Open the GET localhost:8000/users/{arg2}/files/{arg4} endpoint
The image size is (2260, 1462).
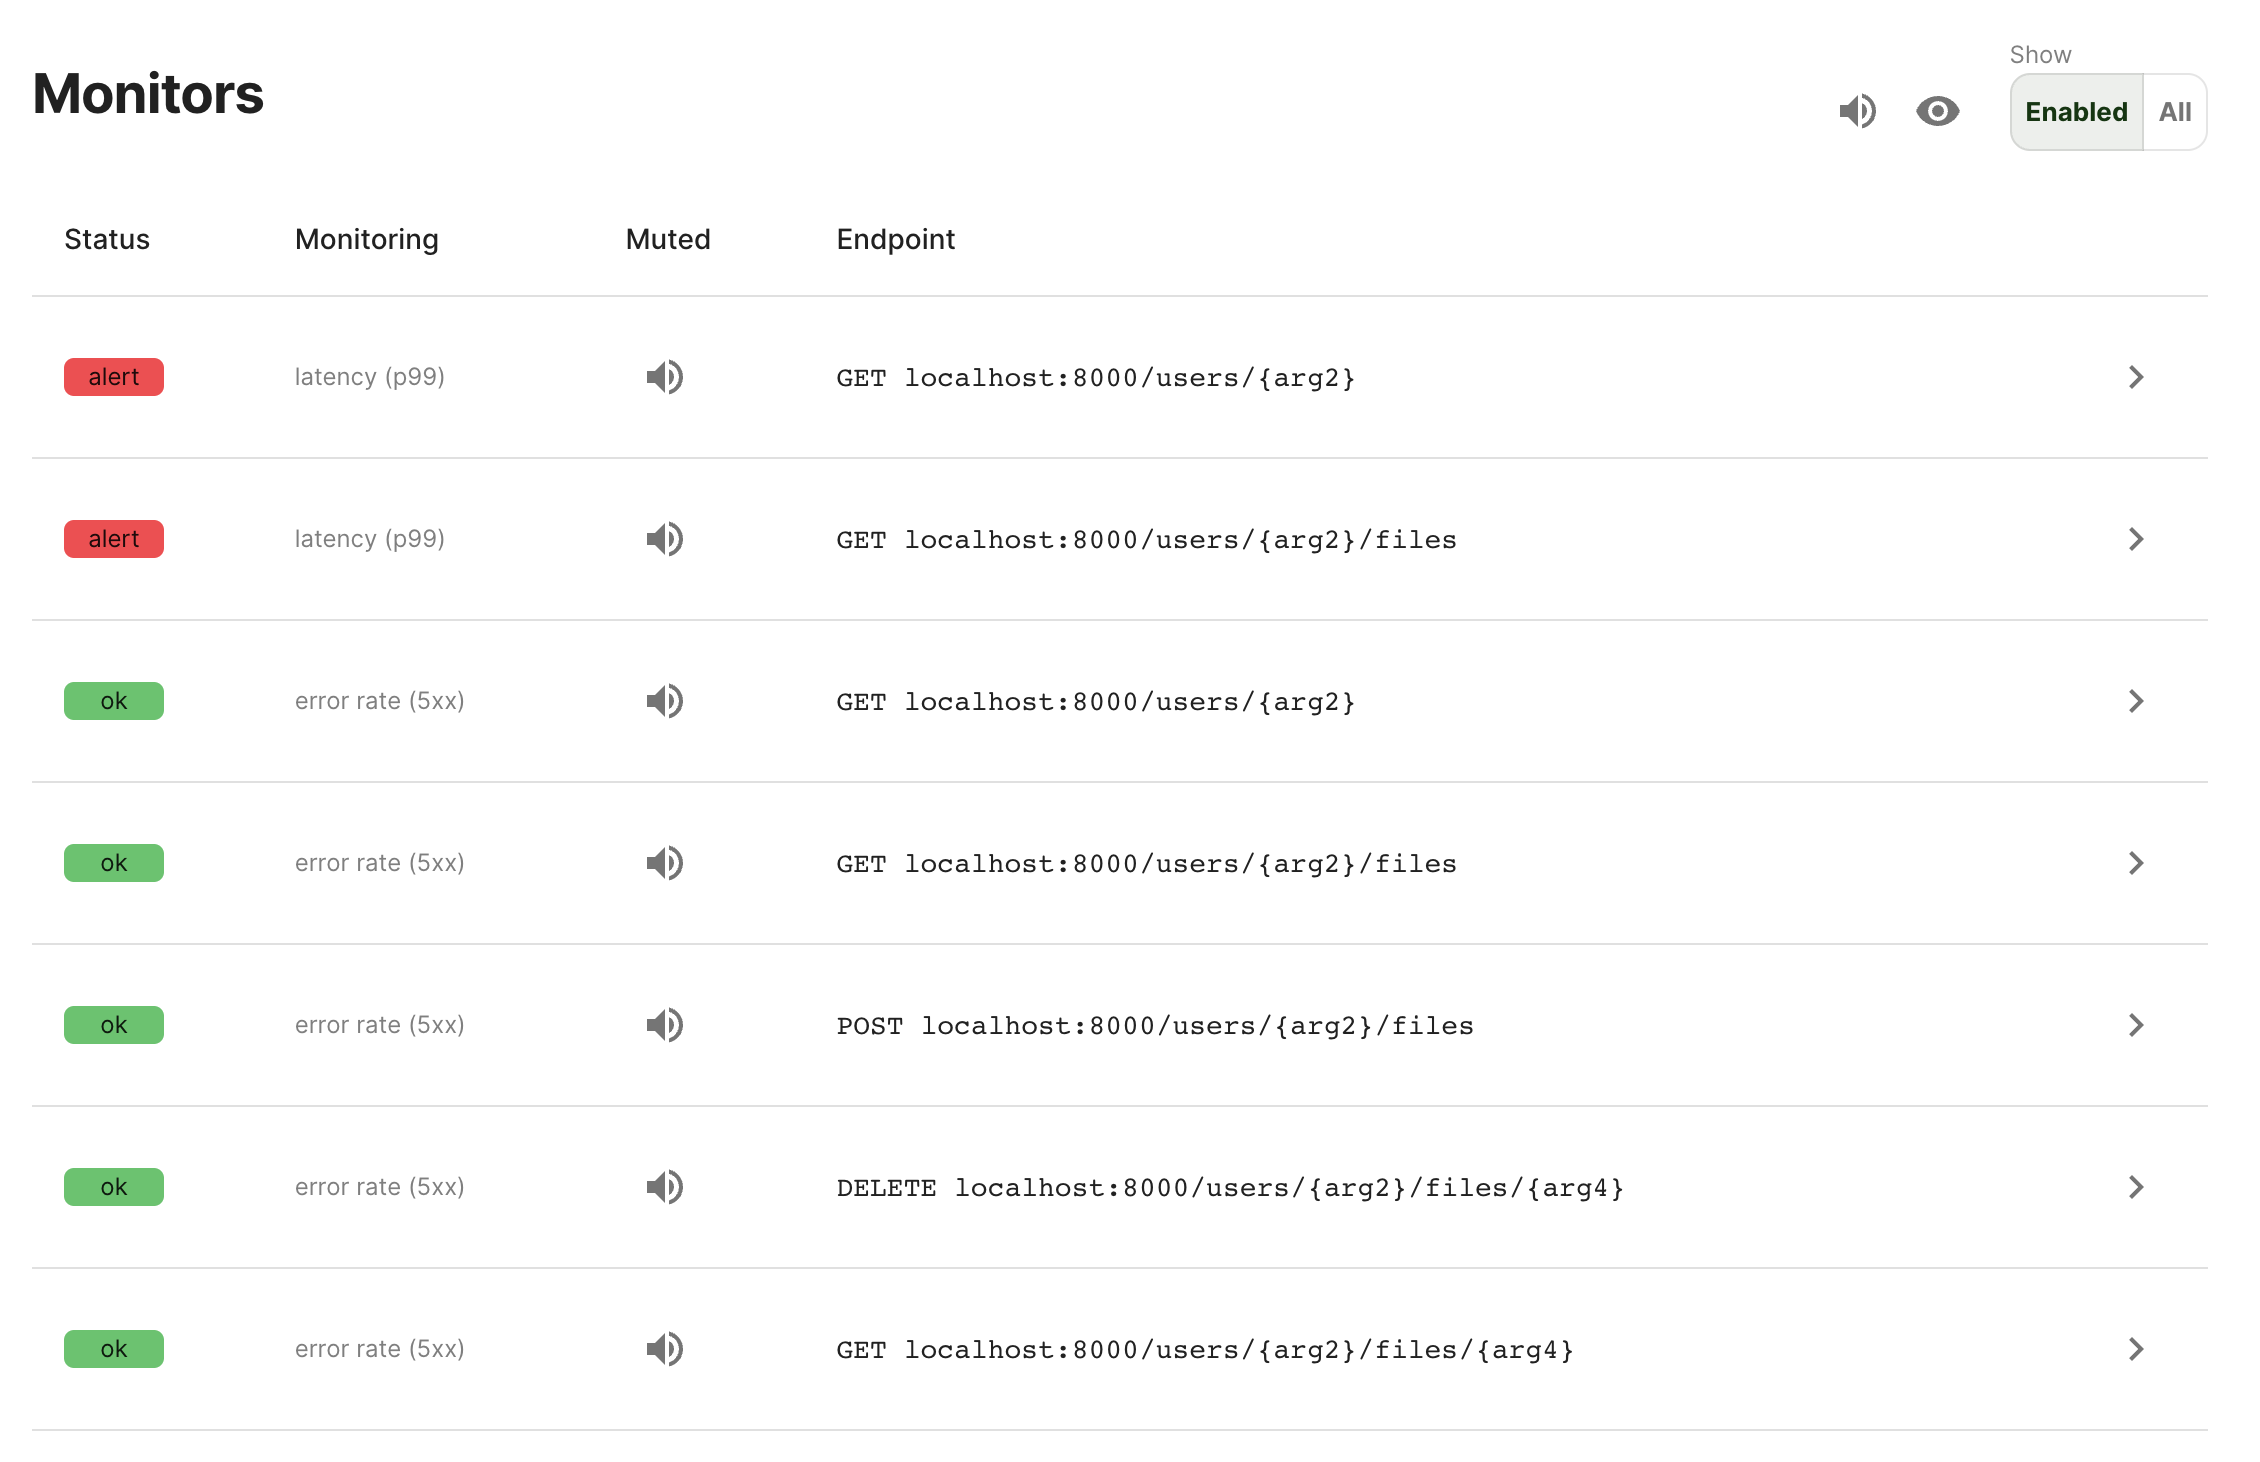pyautogui.click(x=1204, y=1350)
